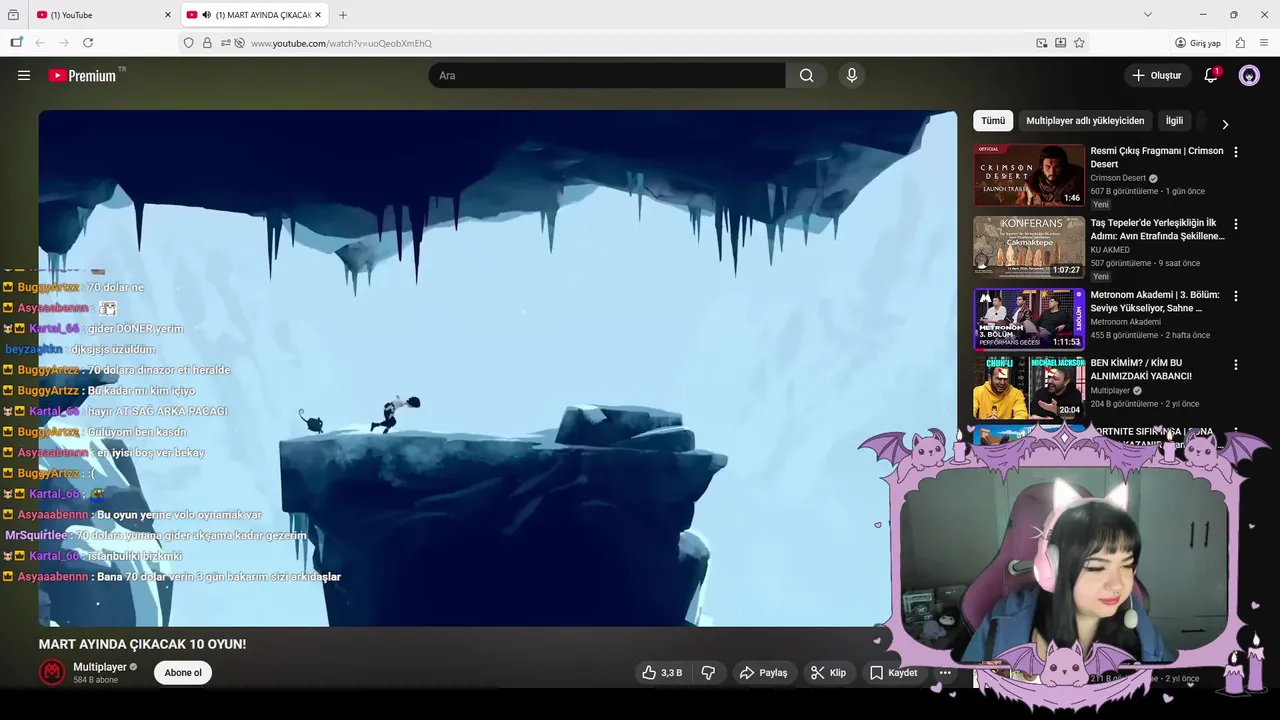List all tabs with chevron
The width and height of the screenshot is (1280, 720).
point(1148,15)
